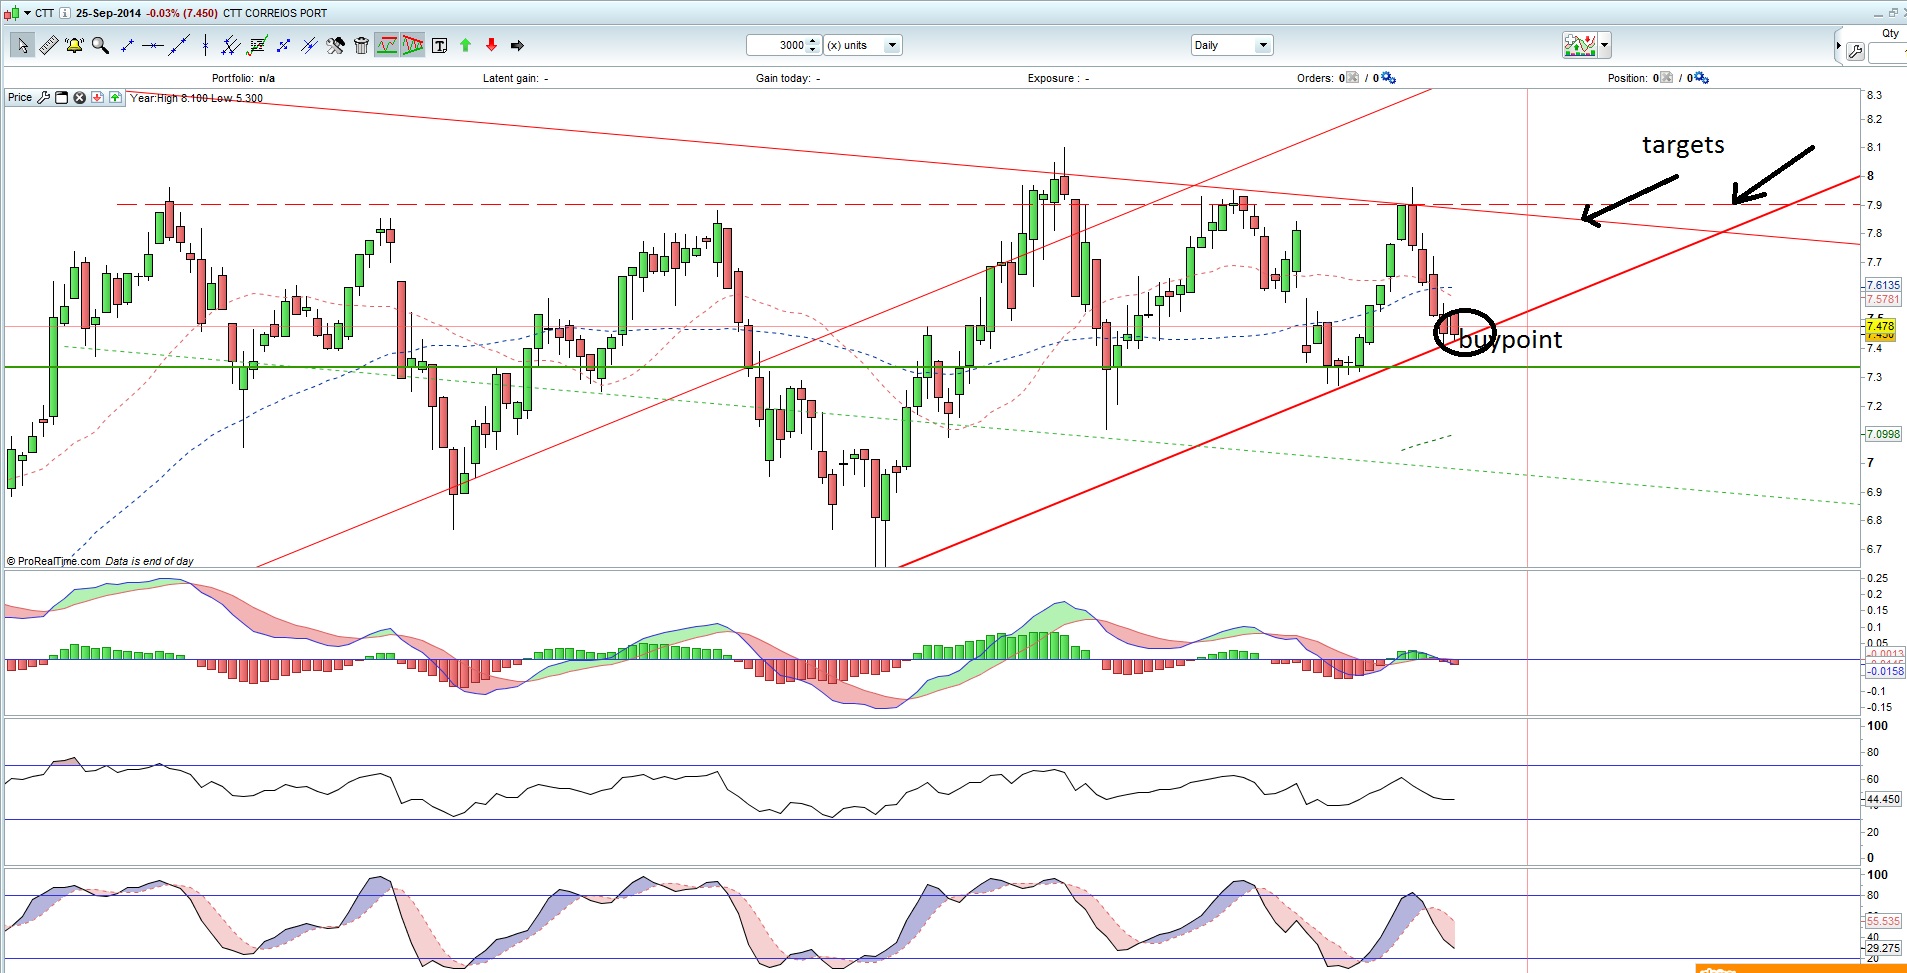Increase the quantity with the up stepper

click(813, 41)
